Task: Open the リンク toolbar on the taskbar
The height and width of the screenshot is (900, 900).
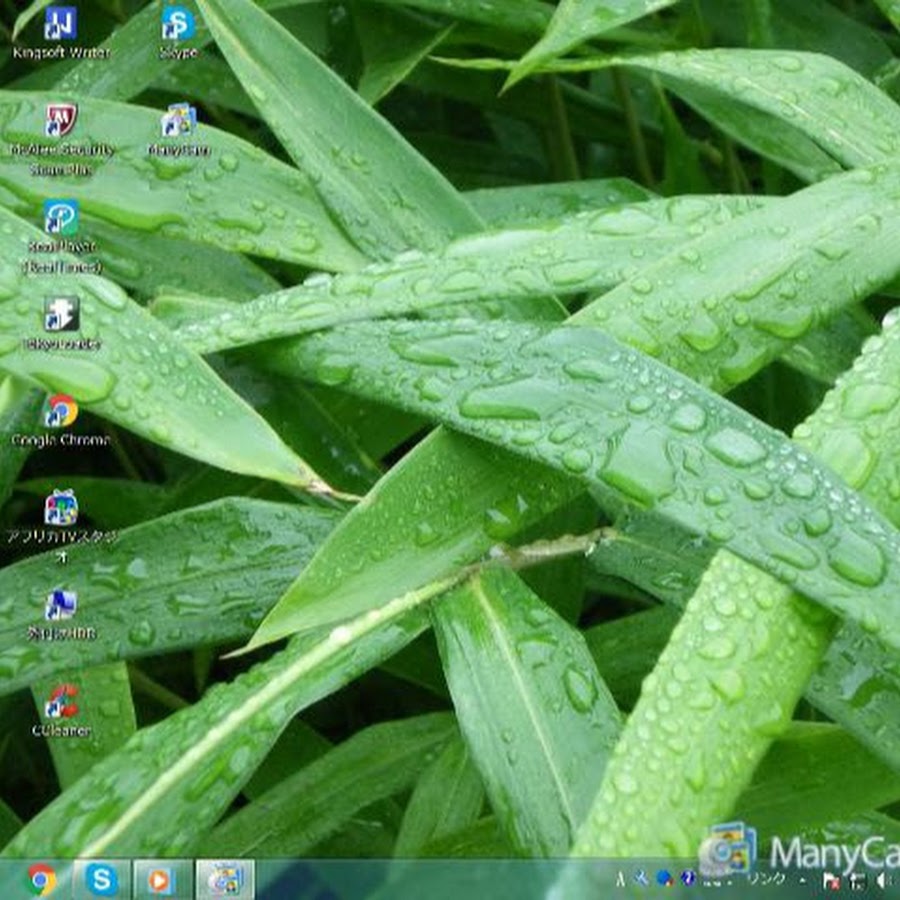Action: point(766,878)
